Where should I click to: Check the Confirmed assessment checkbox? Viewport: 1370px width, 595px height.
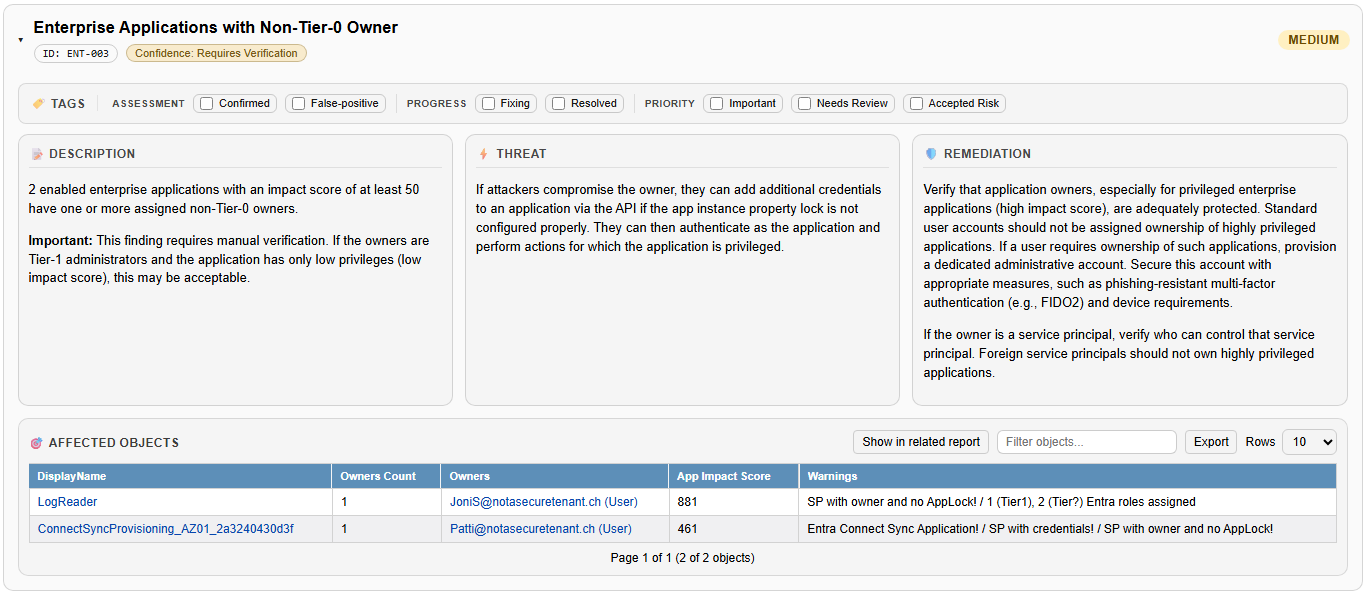206,103
